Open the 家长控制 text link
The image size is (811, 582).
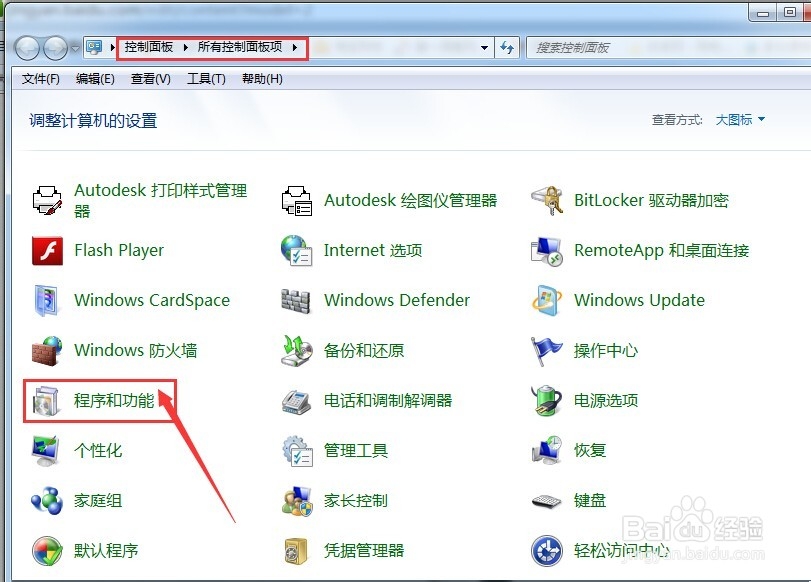pos(356,500)
